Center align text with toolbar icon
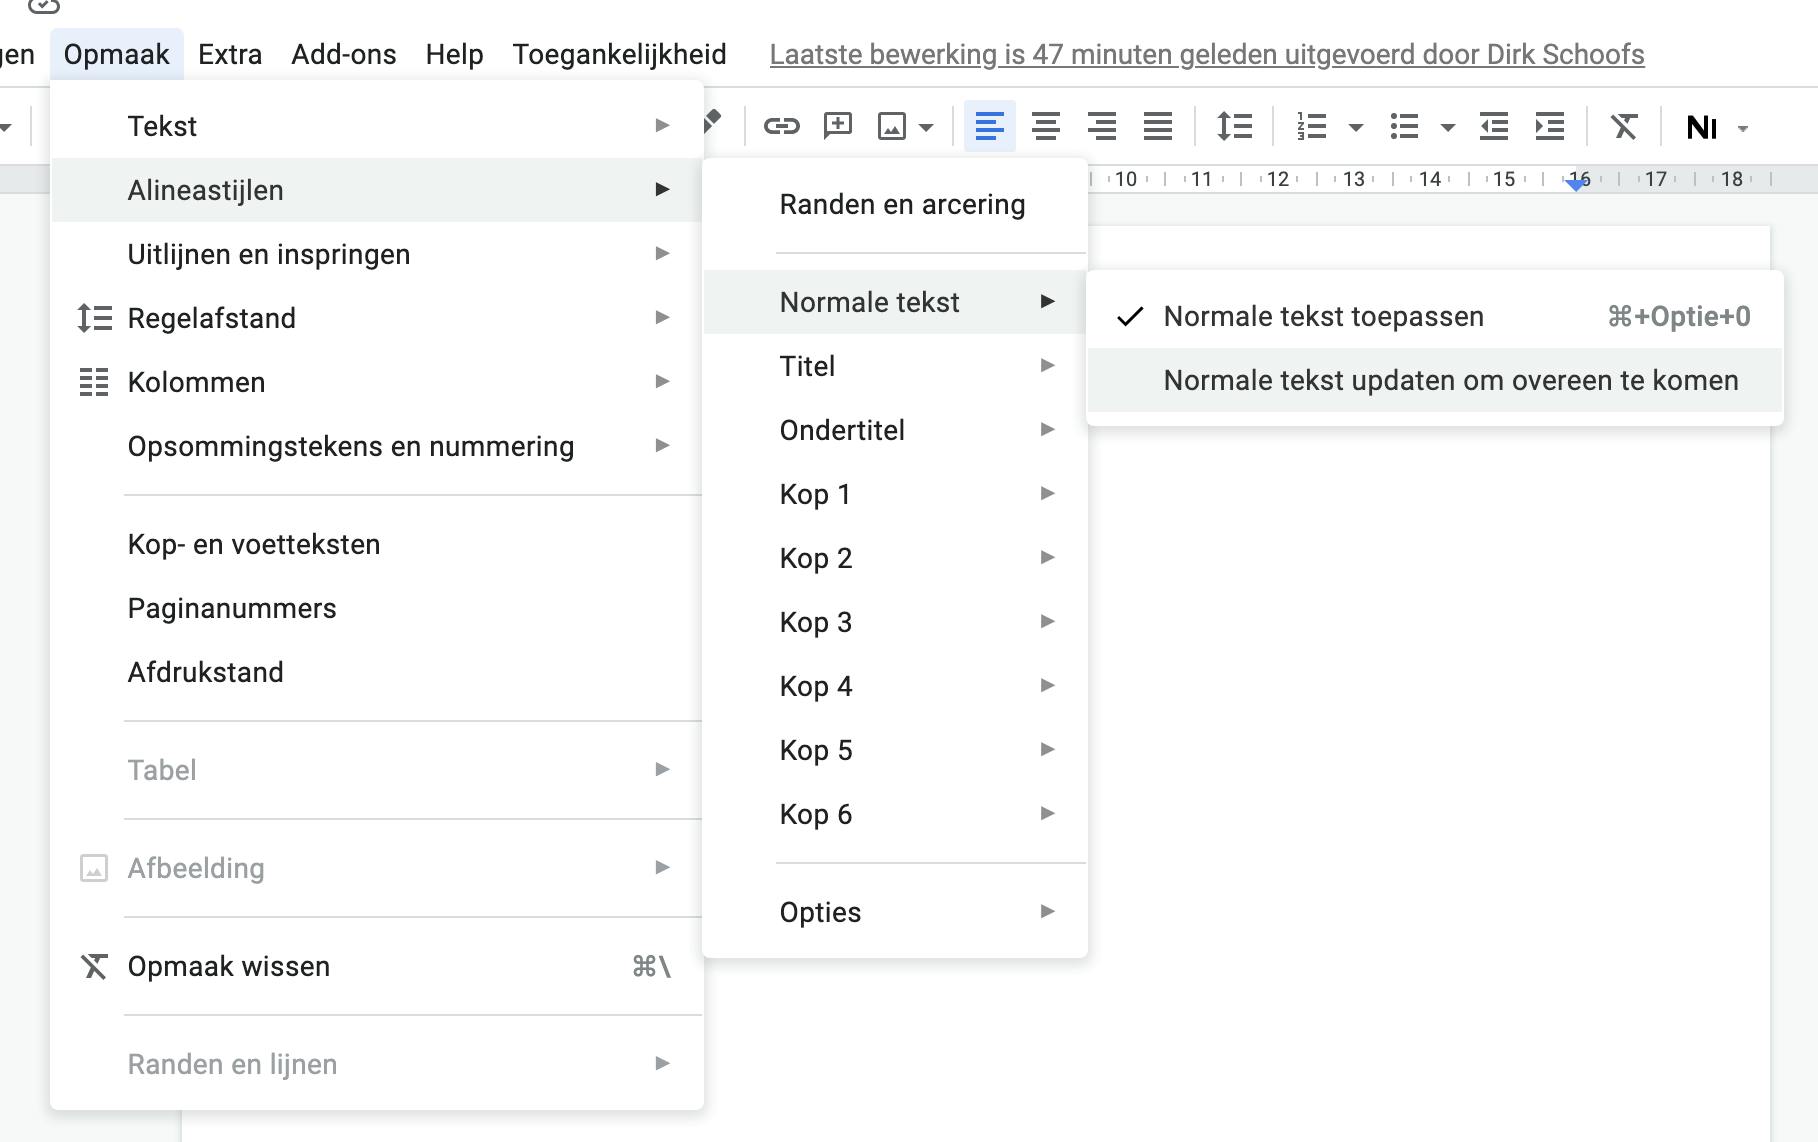 click(x=1046, y=126)
